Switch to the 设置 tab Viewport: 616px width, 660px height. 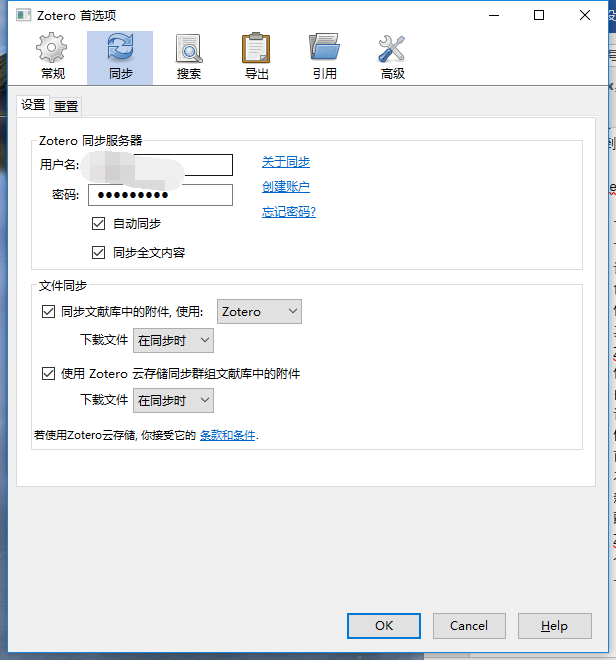pyautogui.click(x=33, y=105)
